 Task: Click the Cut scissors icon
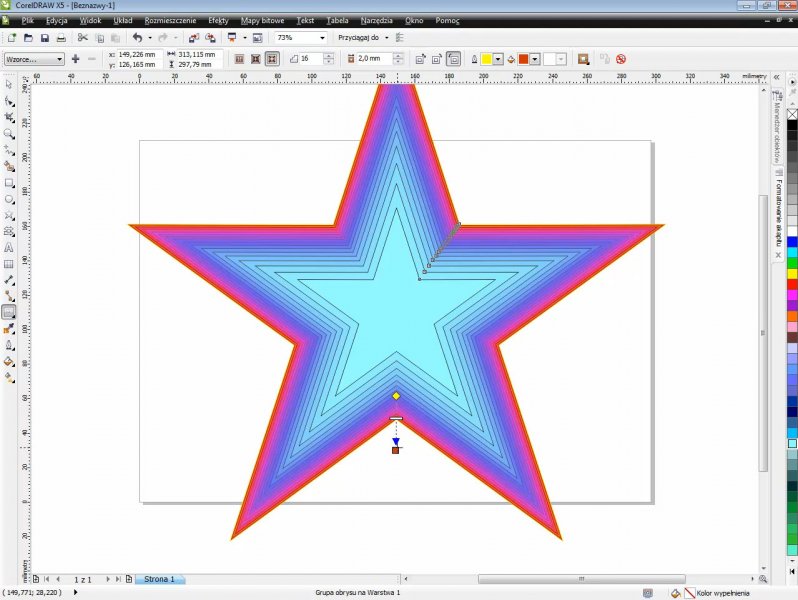[x=83, y=38]
